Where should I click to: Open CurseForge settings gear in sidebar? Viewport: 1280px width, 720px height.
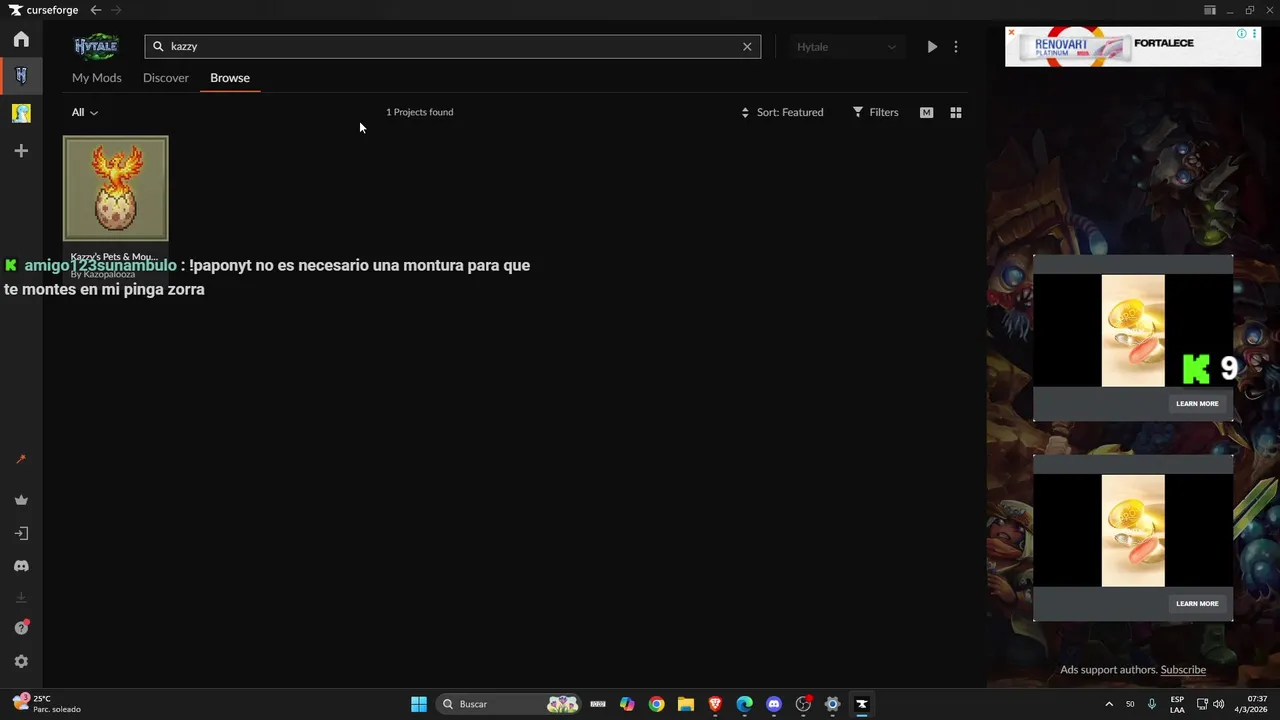click(x=21, y=661)
